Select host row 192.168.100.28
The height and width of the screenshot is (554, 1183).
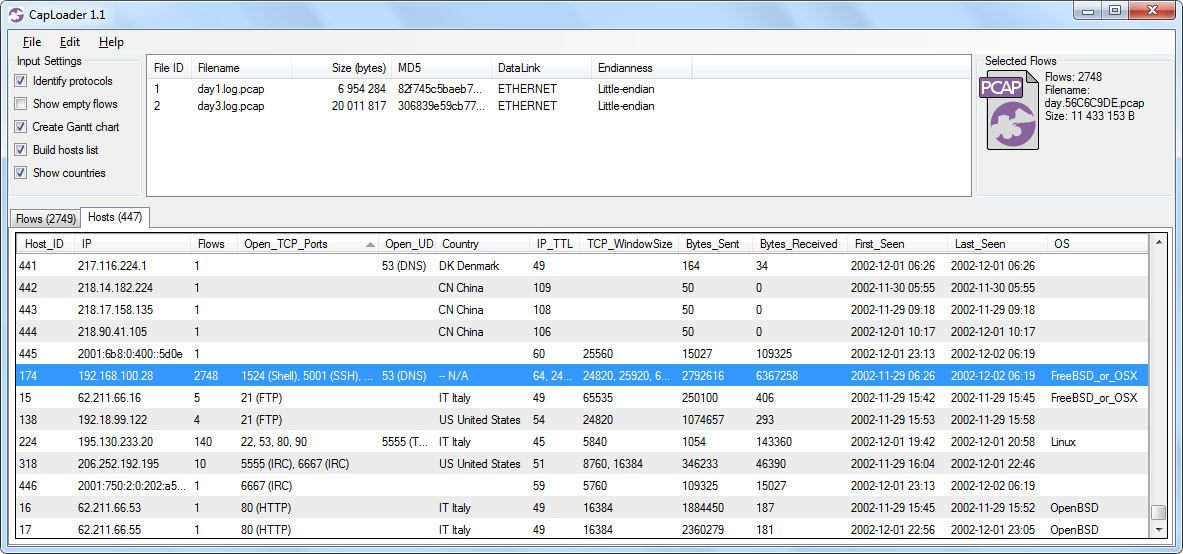[x=115, y=376]
